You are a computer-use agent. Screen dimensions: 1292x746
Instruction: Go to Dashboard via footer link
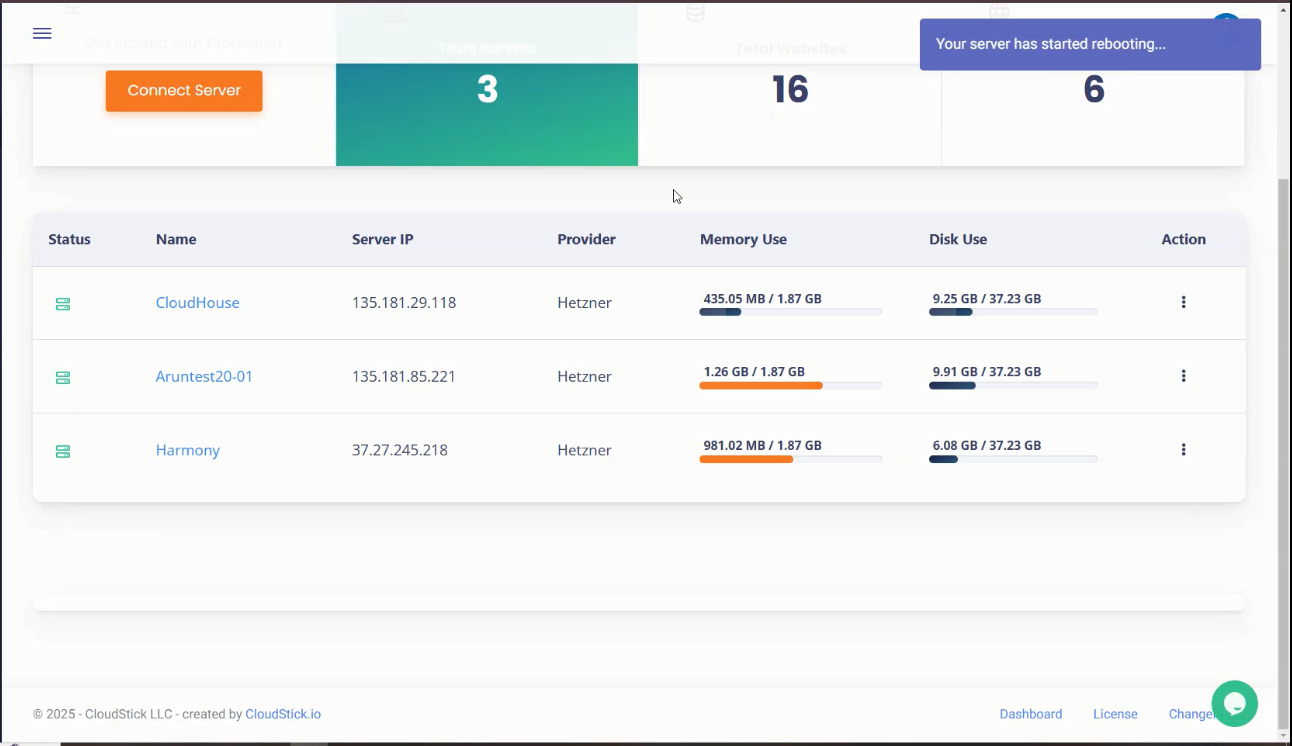[x=1030, y=714]
